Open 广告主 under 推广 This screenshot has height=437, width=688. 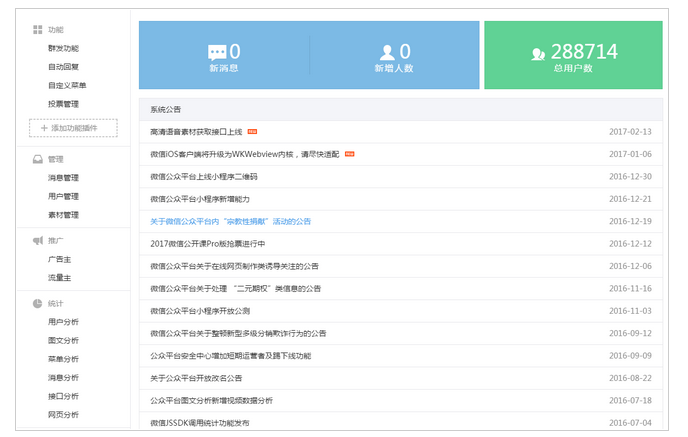click(59, 259)
